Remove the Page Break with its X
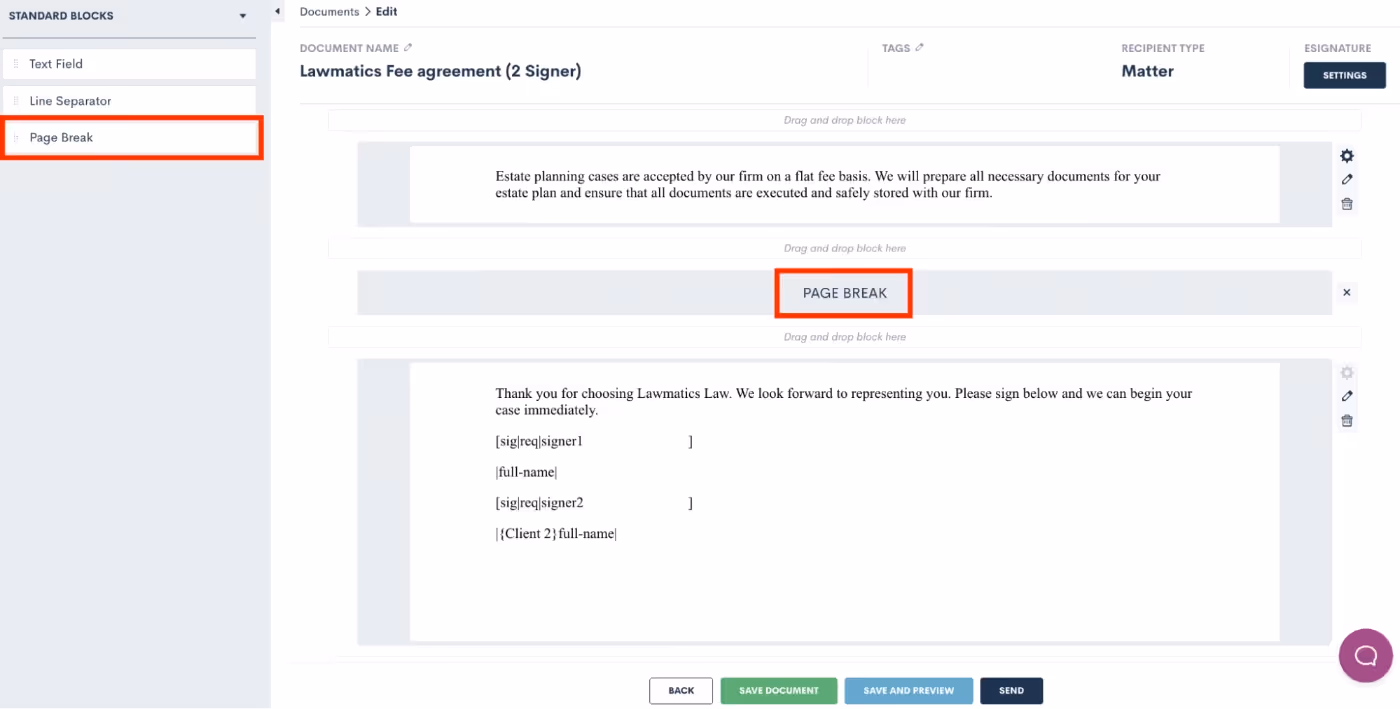 click(x=1347, y=292)
